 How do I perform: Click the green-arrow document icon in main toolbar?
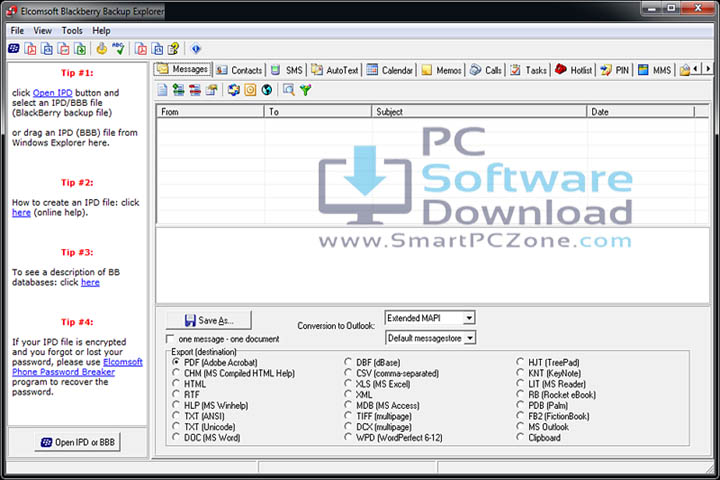[x=80, y=48]
